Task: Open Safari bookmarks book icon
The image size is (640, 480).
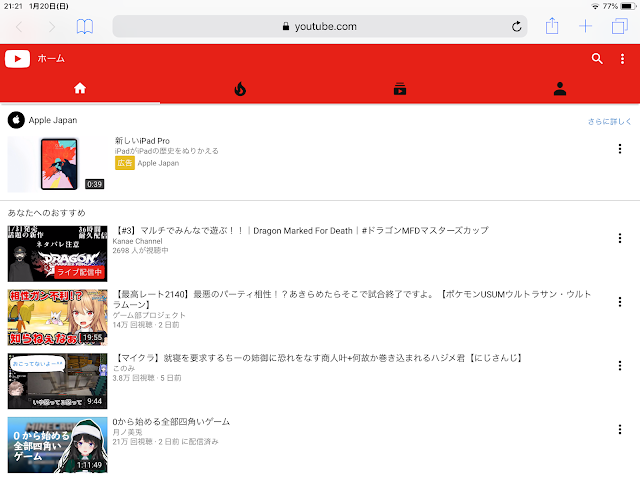Action: point(85,27)
